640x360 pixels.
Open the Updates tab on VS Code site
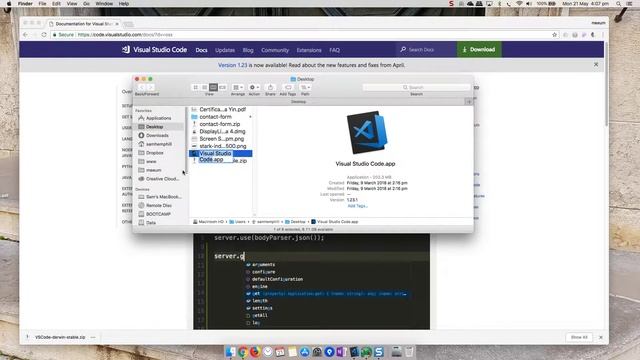(x=225, y=50)
